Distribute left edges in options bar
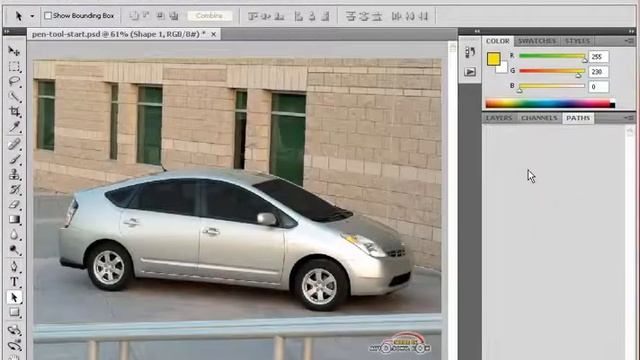 point(396,16)
